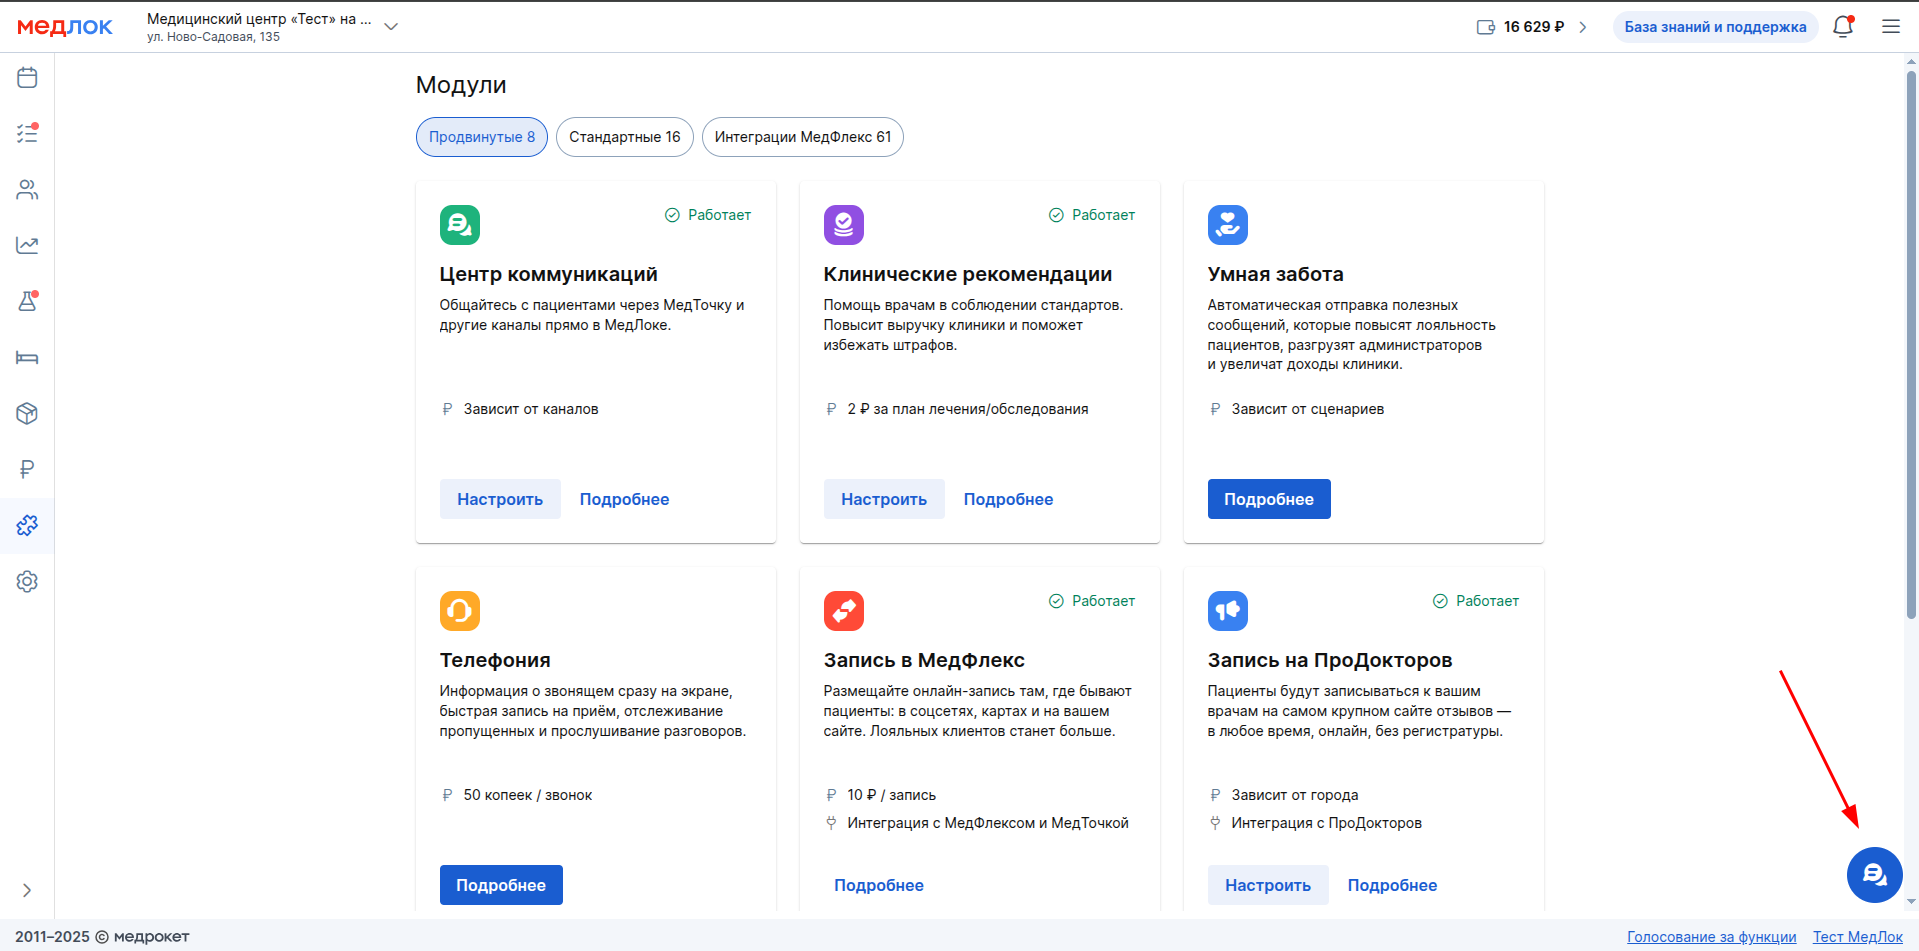Image resolution: width=1919 pixels, height=951 pixels.
Task: Click Подробнее for Запись на ПроДокторов
Action: coord(1393,885)
